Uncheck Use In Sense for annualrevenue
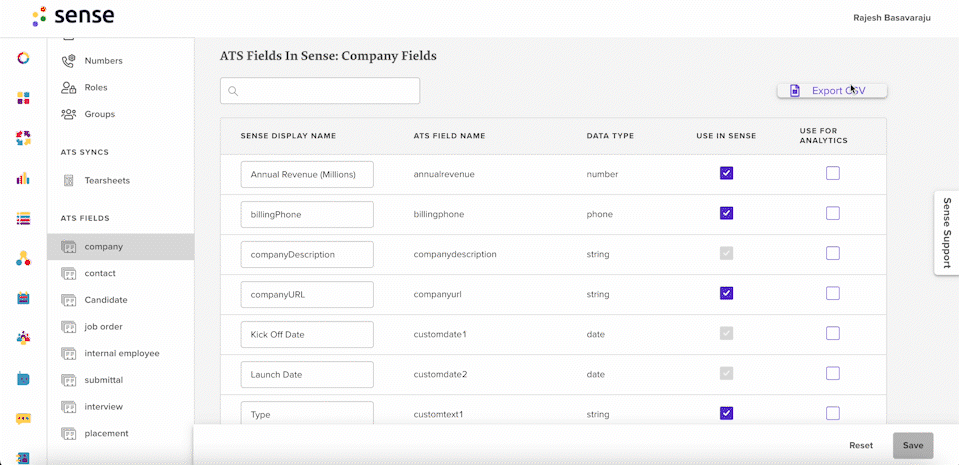 click(x=726, y=173)
